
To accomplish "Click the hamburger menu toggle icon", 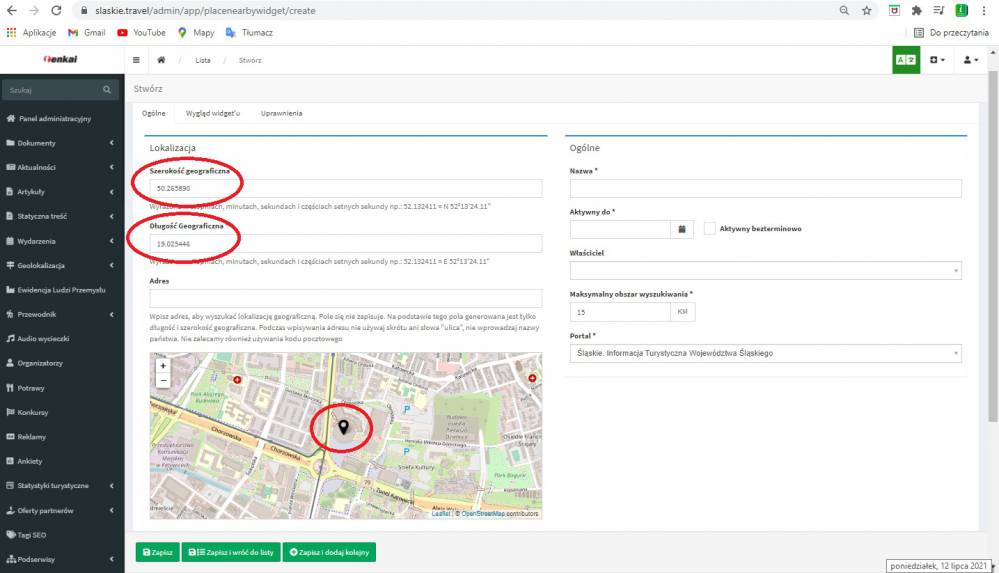I will [x=137, y=60].
